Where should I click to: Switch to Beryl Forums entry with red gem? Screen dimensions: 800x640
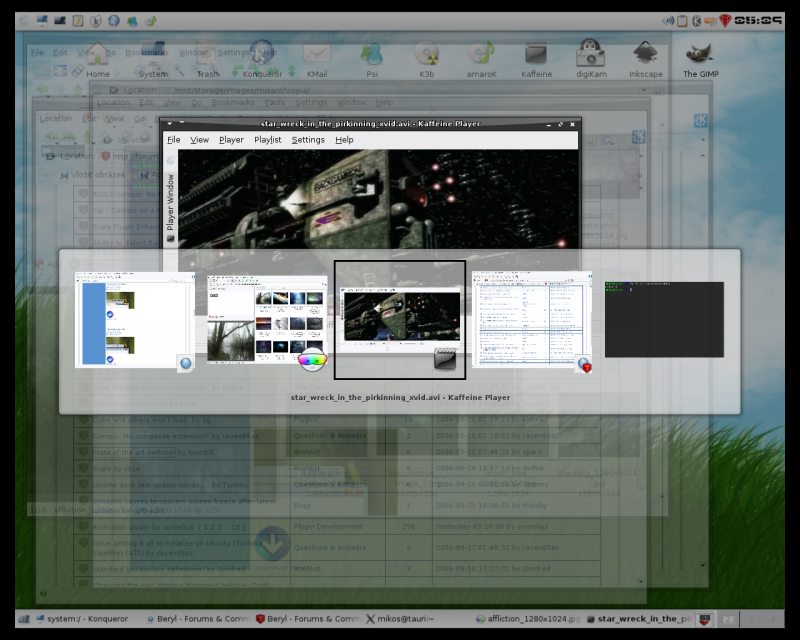[308, 619]
